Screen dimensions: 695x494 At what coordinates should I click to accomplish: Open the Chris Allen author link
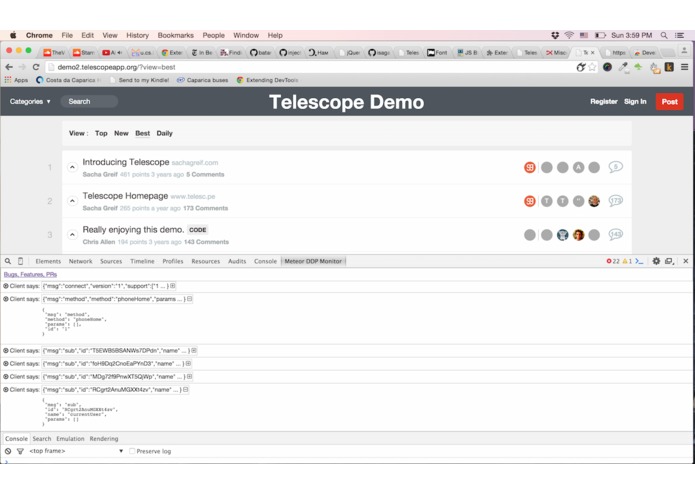[99, 242]
